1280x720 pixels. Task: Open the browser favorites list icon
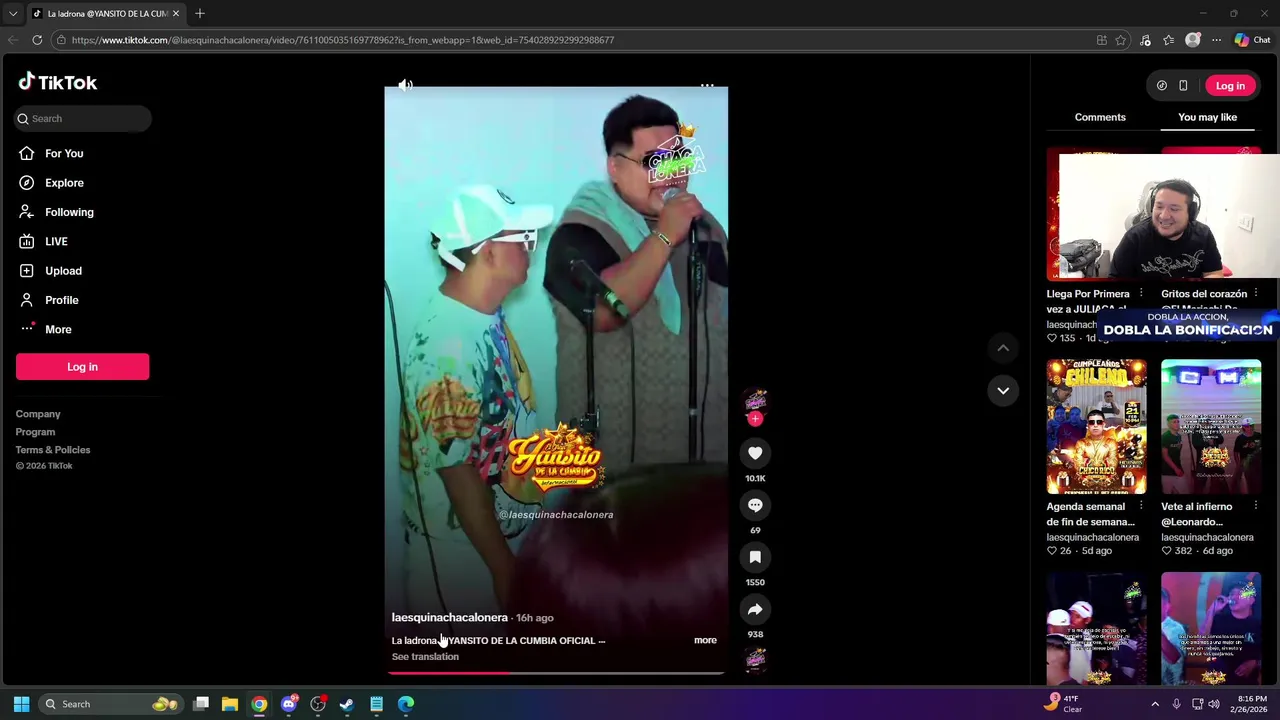click(1168, 40)
